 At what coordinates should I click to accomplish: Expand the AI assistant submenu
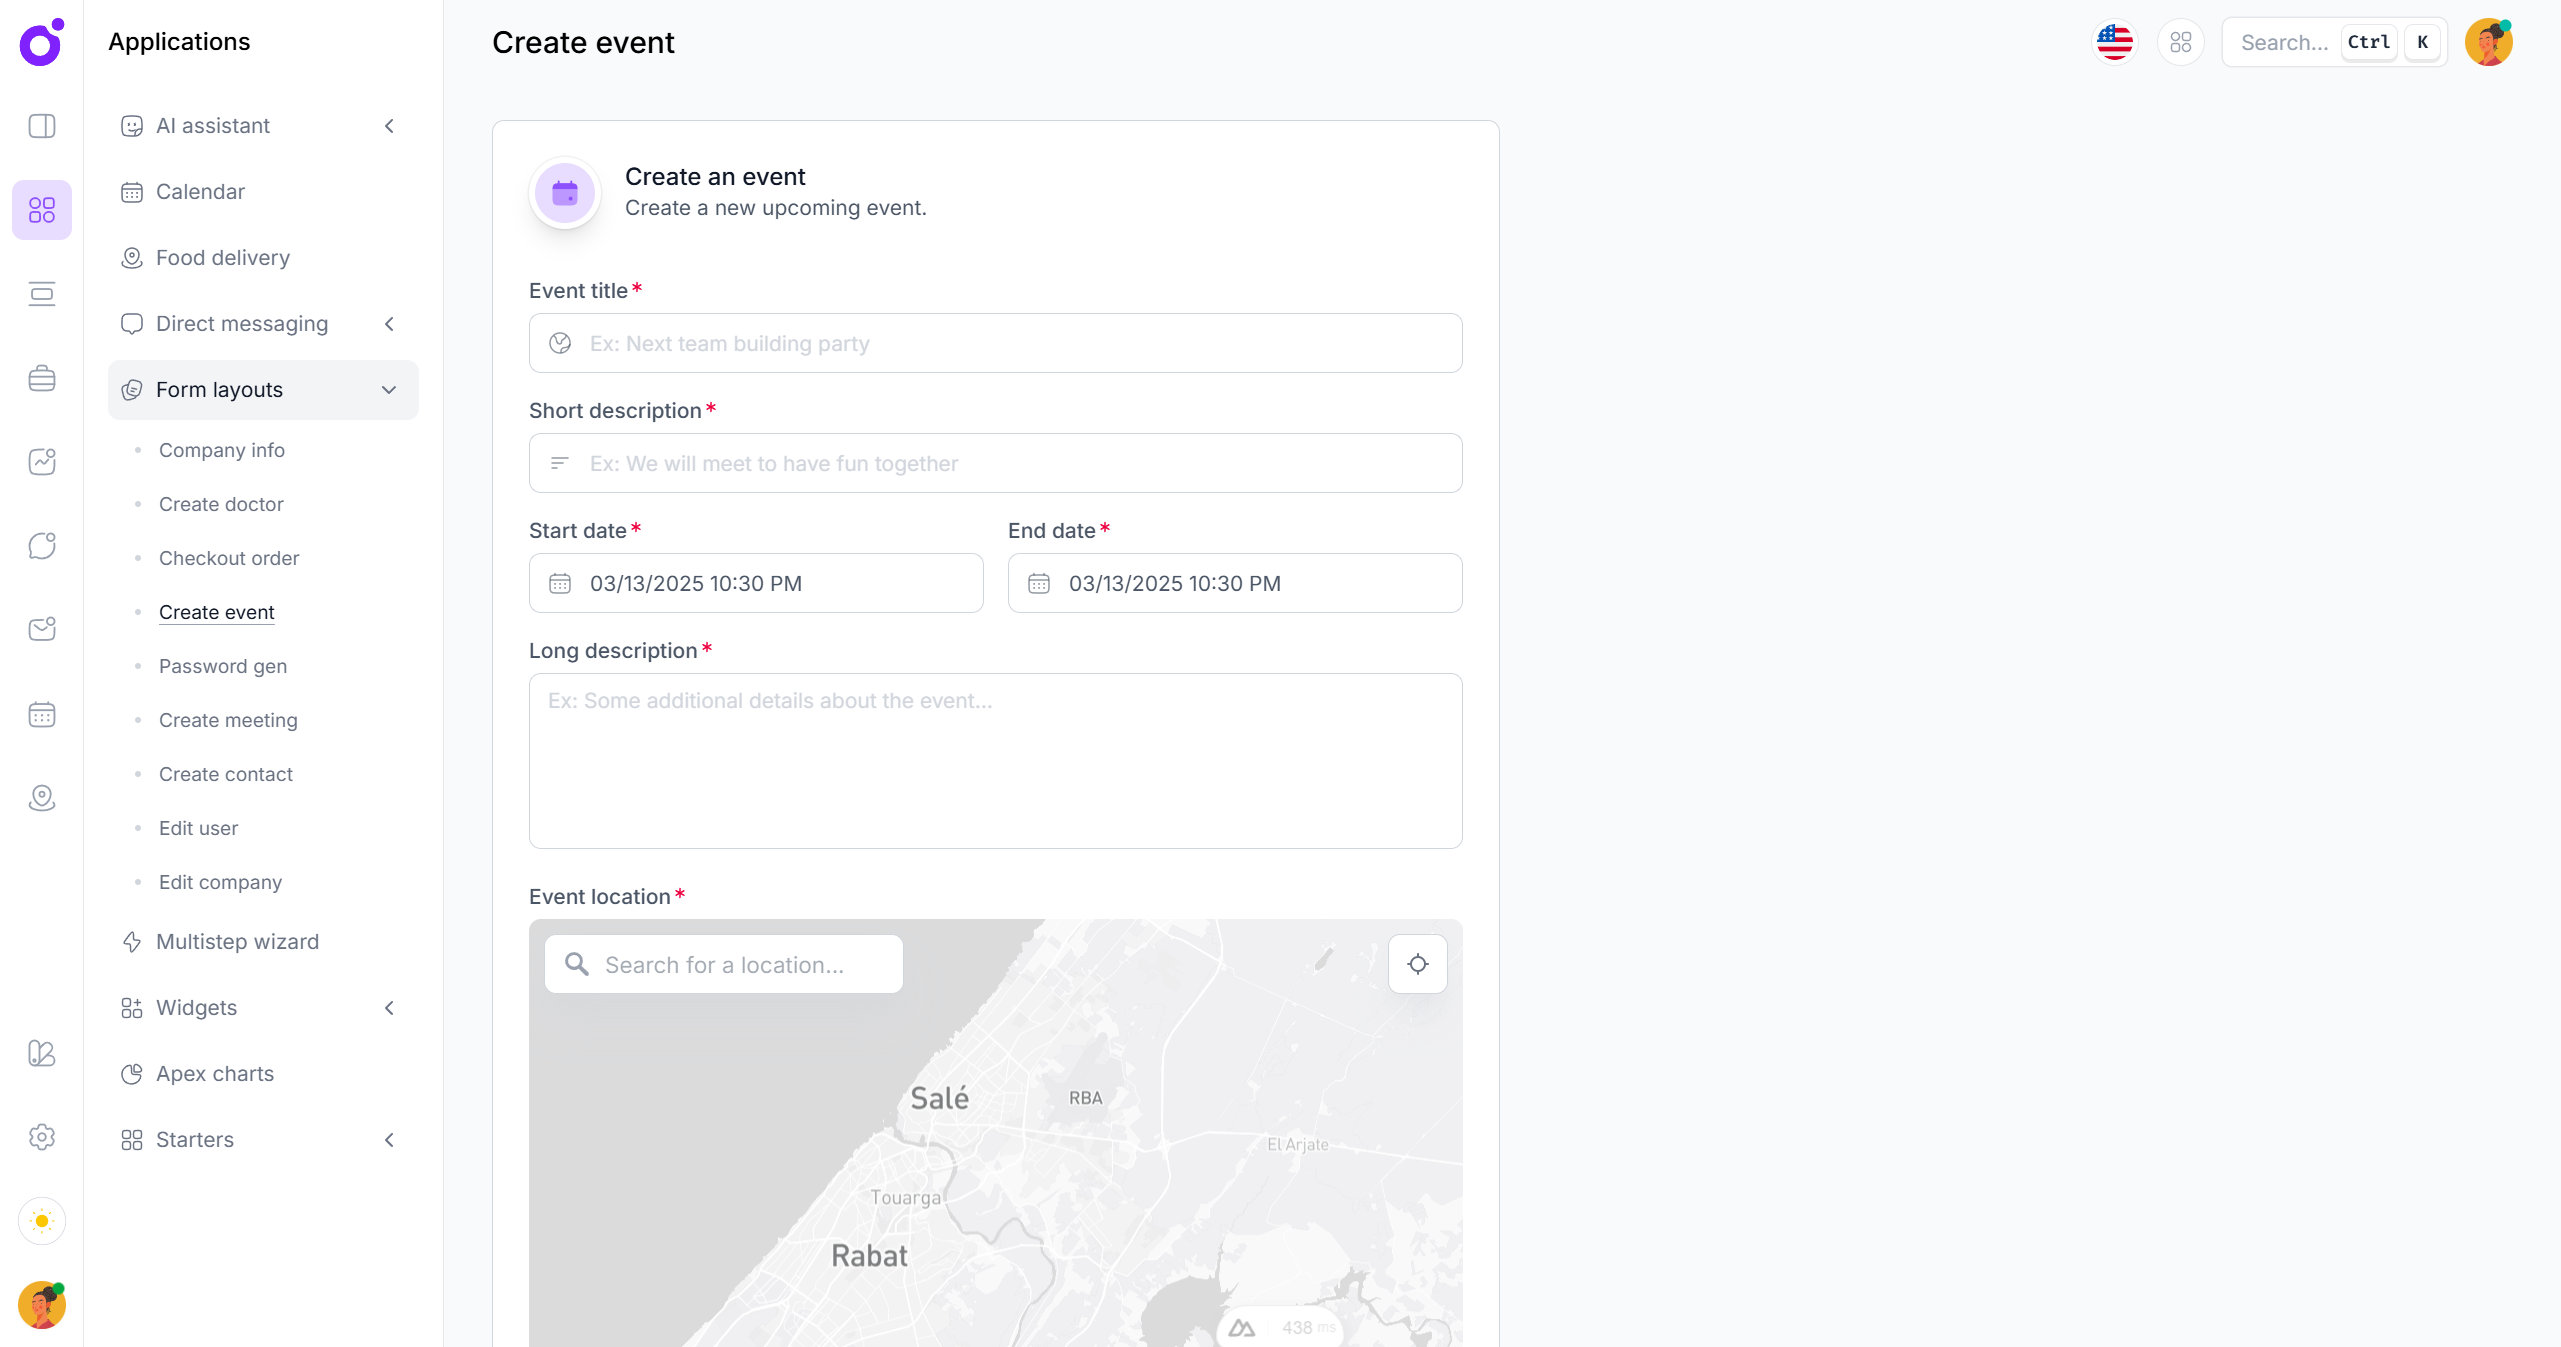point(389,126)
